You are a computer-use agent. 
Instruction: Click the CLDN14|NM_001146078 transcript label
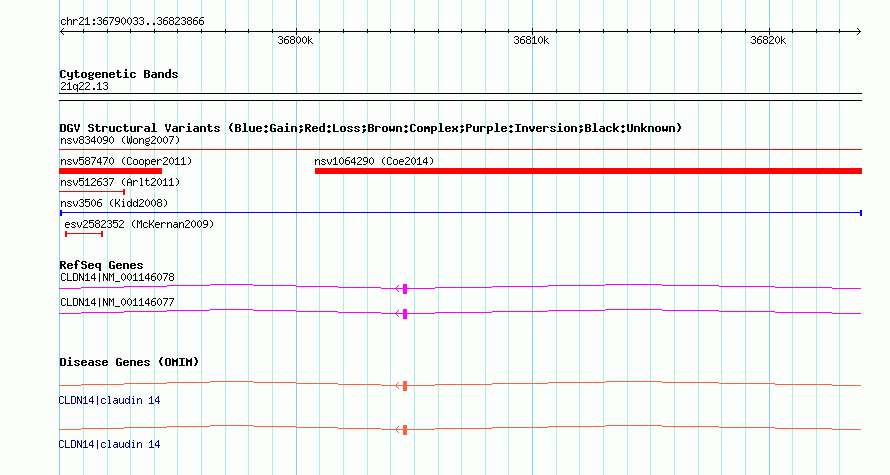(117, 278)
